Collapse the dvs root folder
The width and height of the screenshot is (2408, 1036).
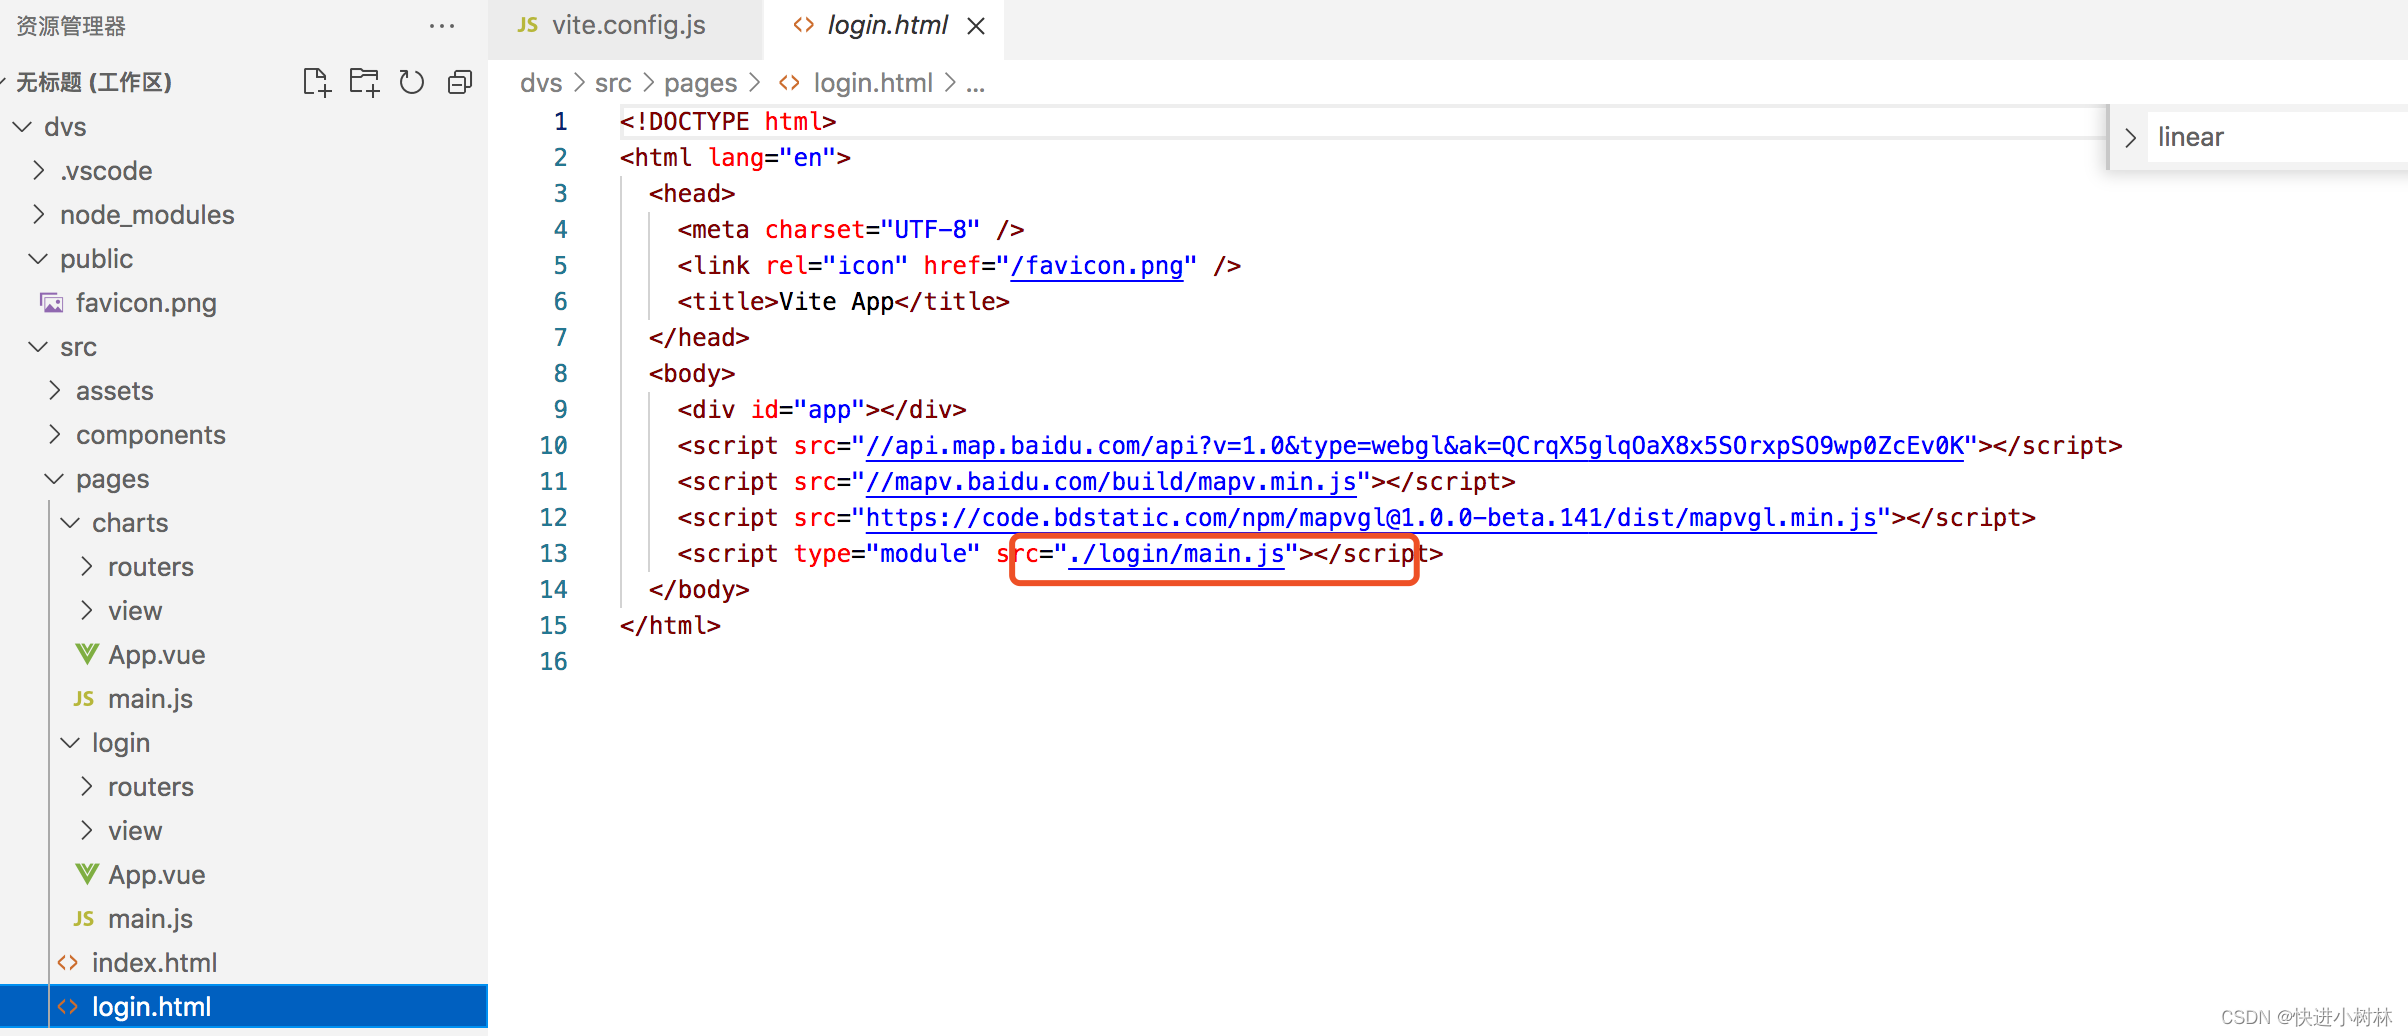pos(21,127)
